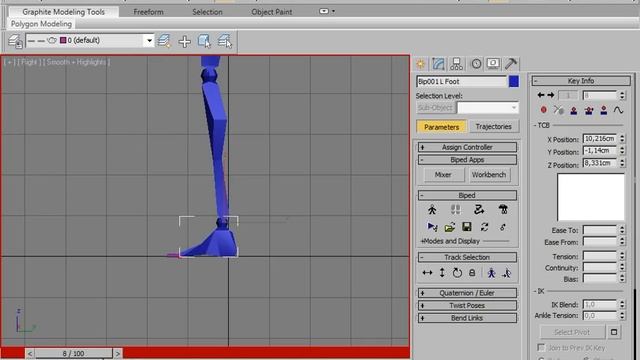
Task: Open the Create command panel tab
Action: point(420,64)
